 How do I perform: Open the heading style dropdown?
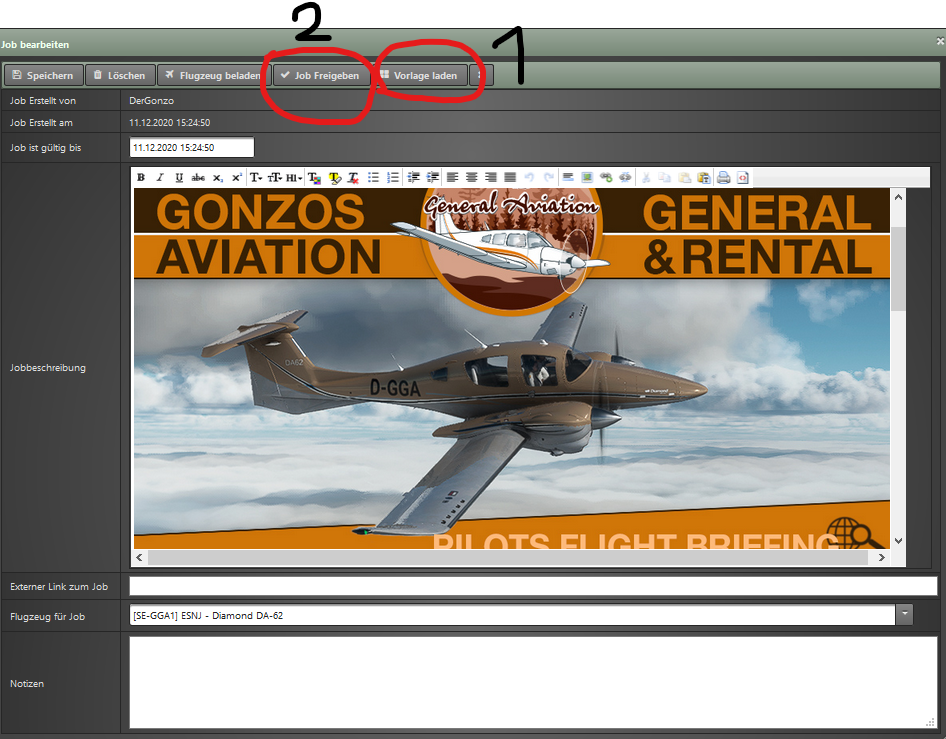tap(294, 177)
